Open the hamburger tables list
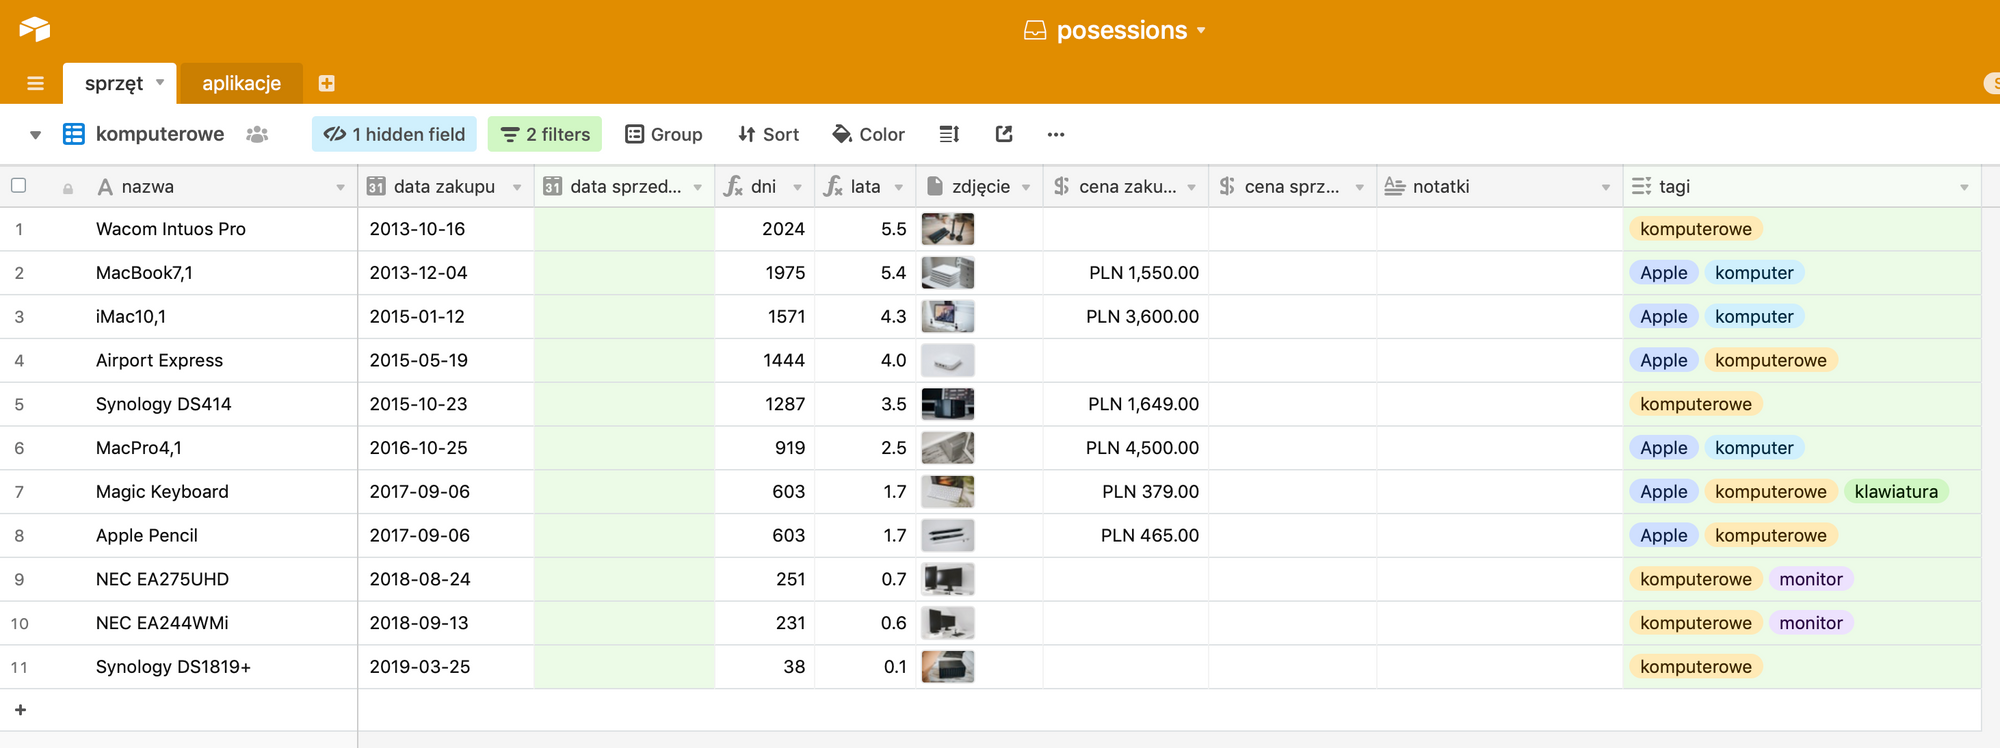 35,83
